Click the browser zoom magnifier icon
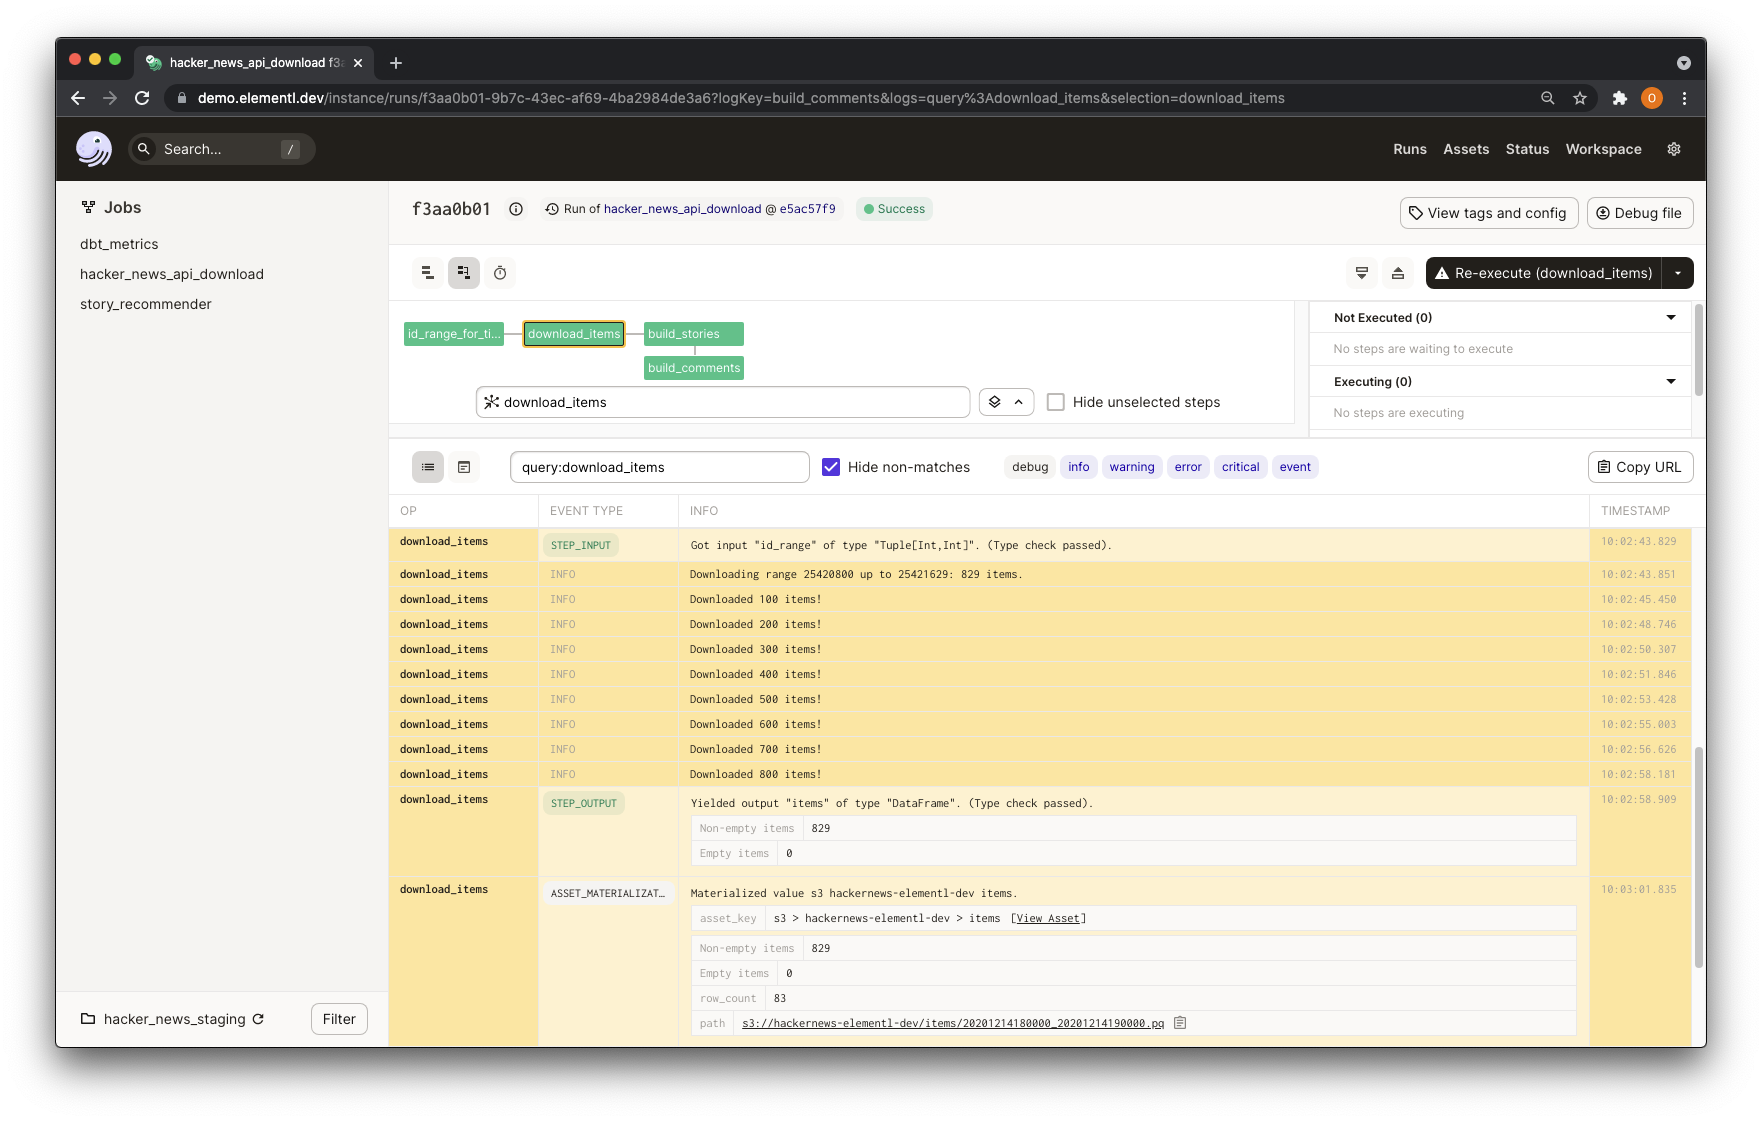 [1548, 98]
